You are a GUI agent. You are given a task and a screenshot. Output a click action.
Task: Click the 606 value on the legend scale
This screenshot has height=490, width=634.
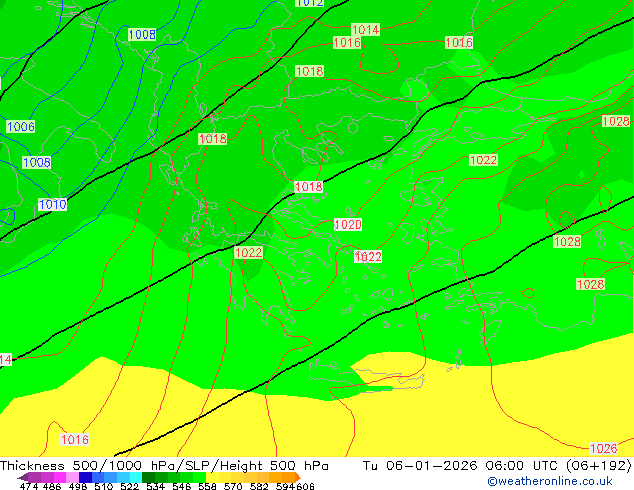click(x=305, y=486)
